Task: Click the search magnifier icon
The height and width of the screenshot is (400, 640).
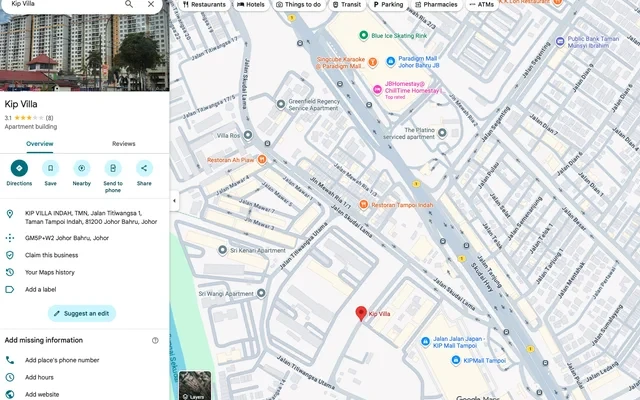Action: coord(129,4)
